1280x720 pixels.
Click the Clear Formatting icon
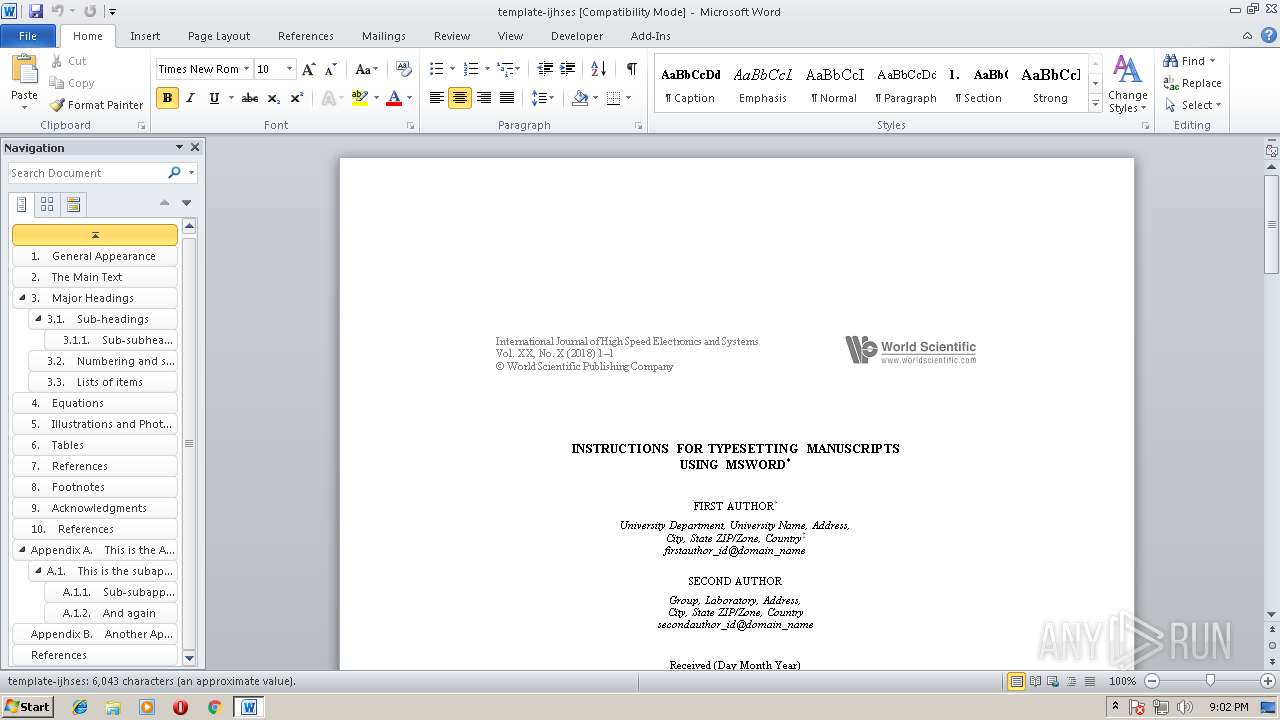pos(404,69)
